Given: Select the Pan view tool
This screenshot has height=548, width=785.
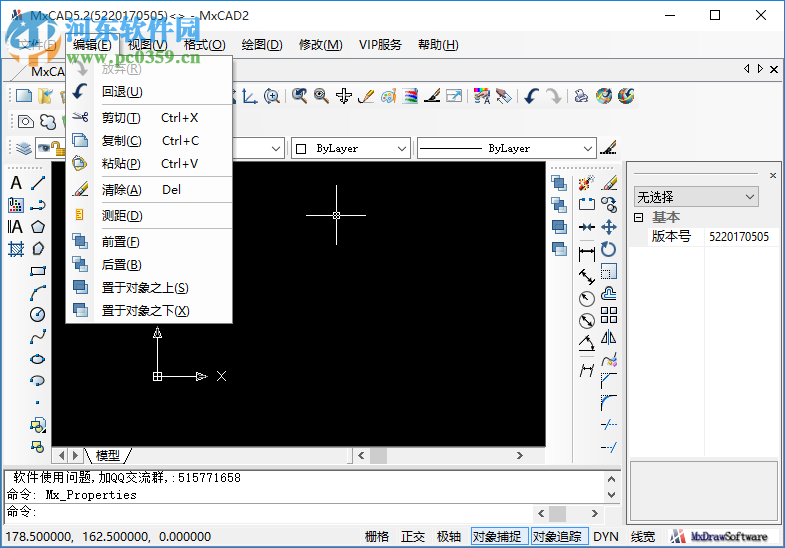Looking at the screenshot, I should coord(344,96).
